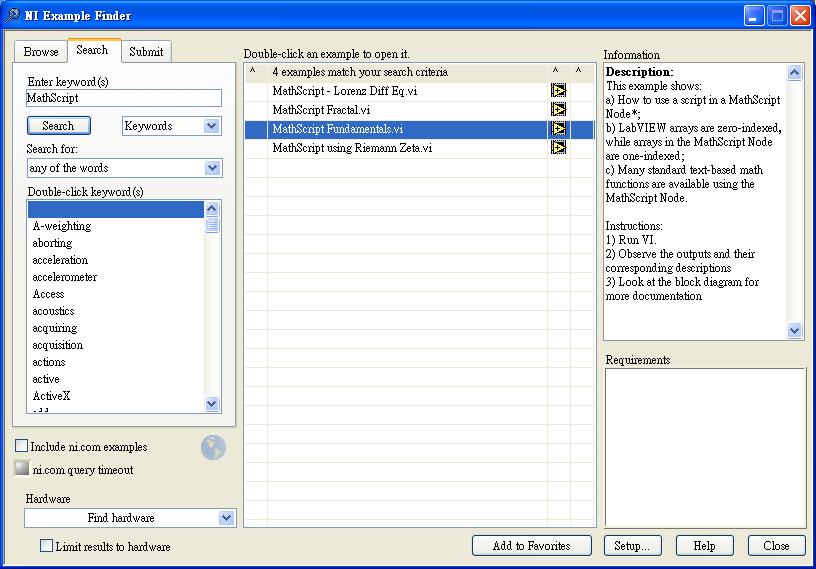Click the Requirements text box

click(x=705, y=448)
